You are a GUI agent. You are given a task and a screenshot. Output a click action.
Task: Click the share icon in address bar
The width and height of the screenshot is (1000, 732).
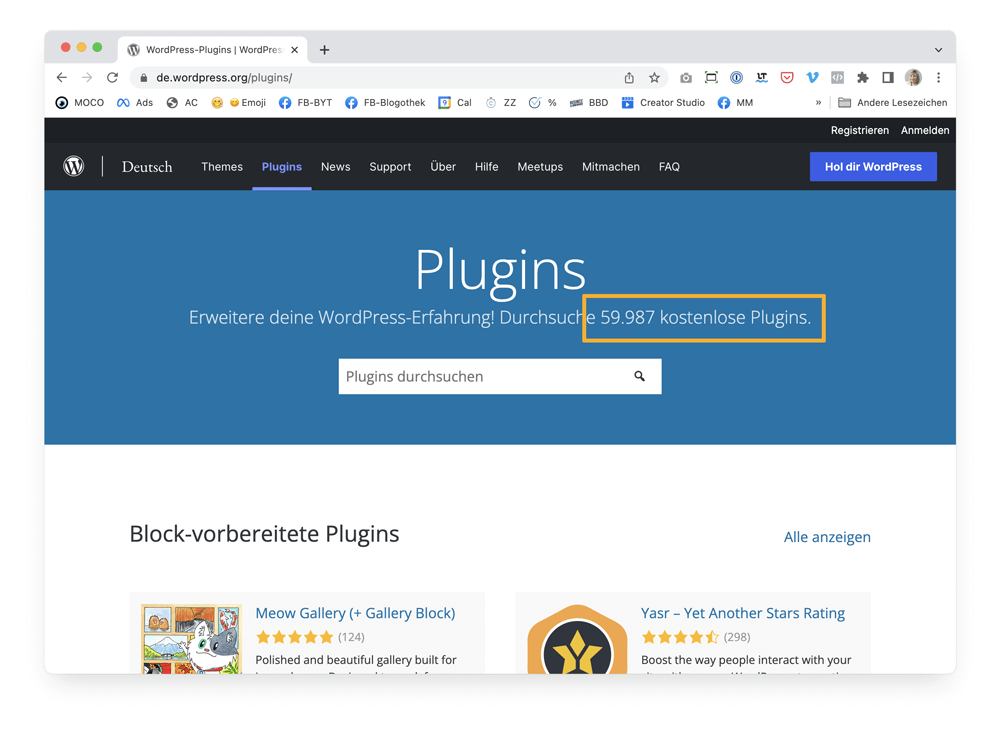click(x=629, y=78)
